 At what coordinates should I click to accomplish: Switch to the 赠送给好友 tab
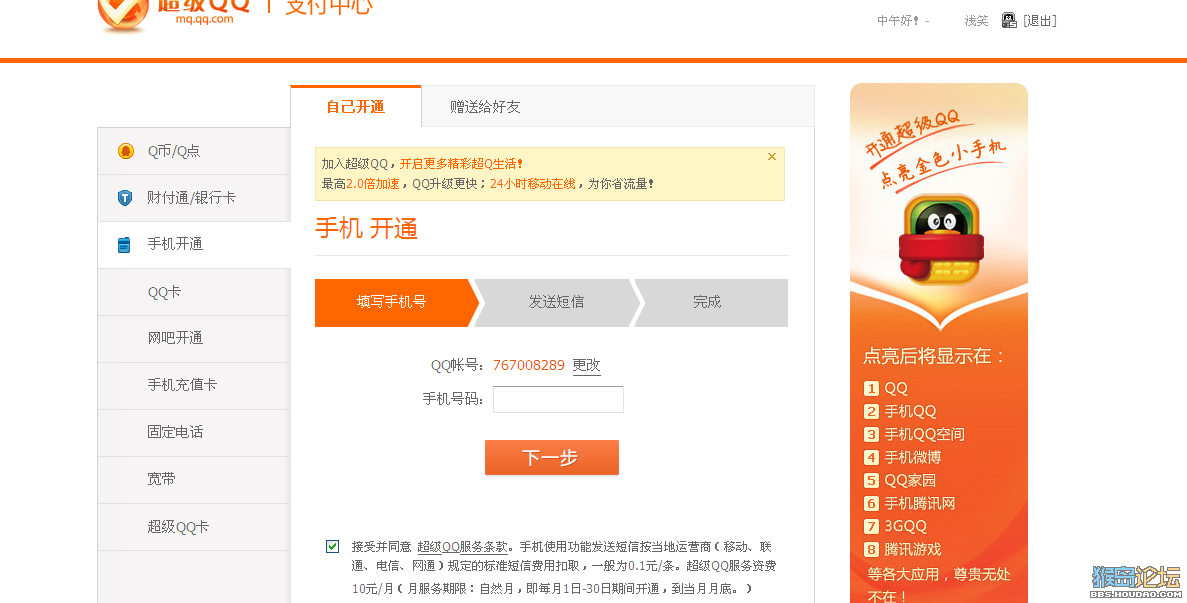(x=485, y=107)
